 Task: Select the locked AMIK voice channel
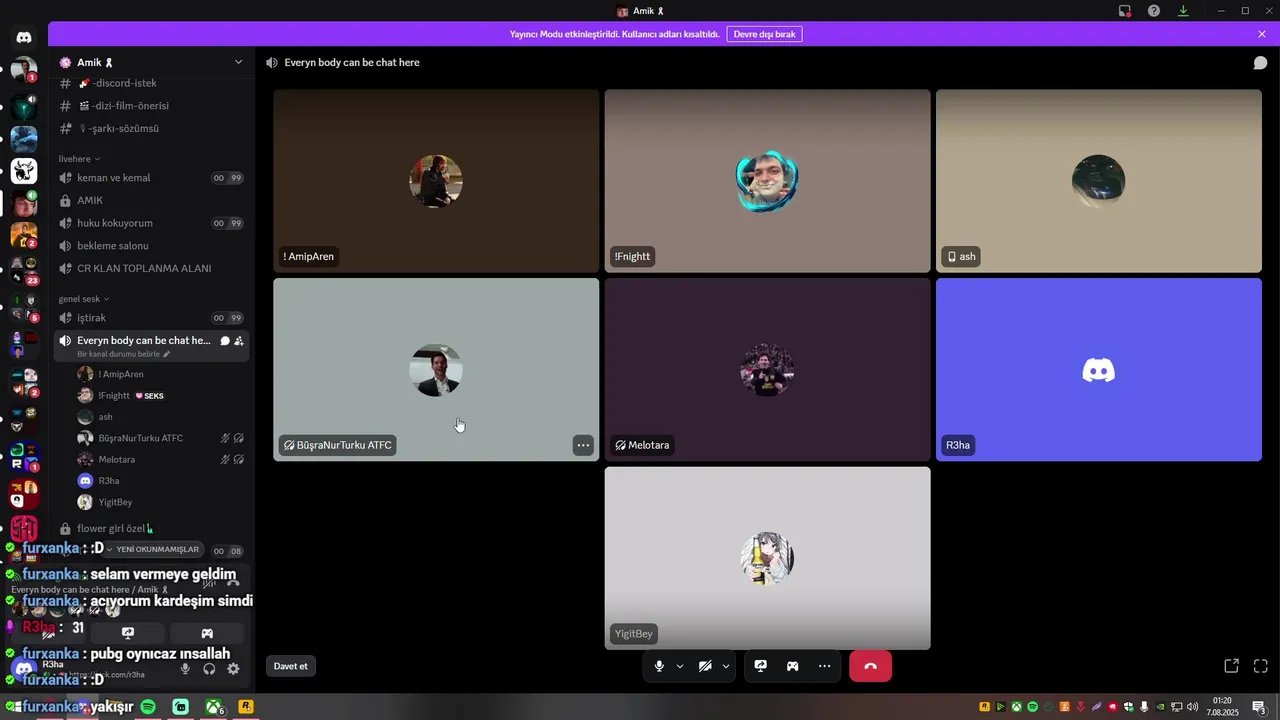tap(152, 201)
